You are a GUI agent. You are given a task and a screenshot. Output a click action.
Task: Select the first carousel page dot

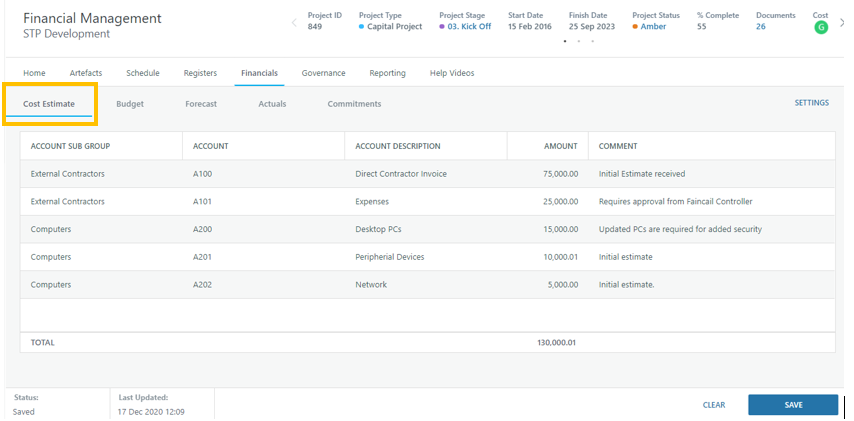pyautogui.click(x=565, y=41)
